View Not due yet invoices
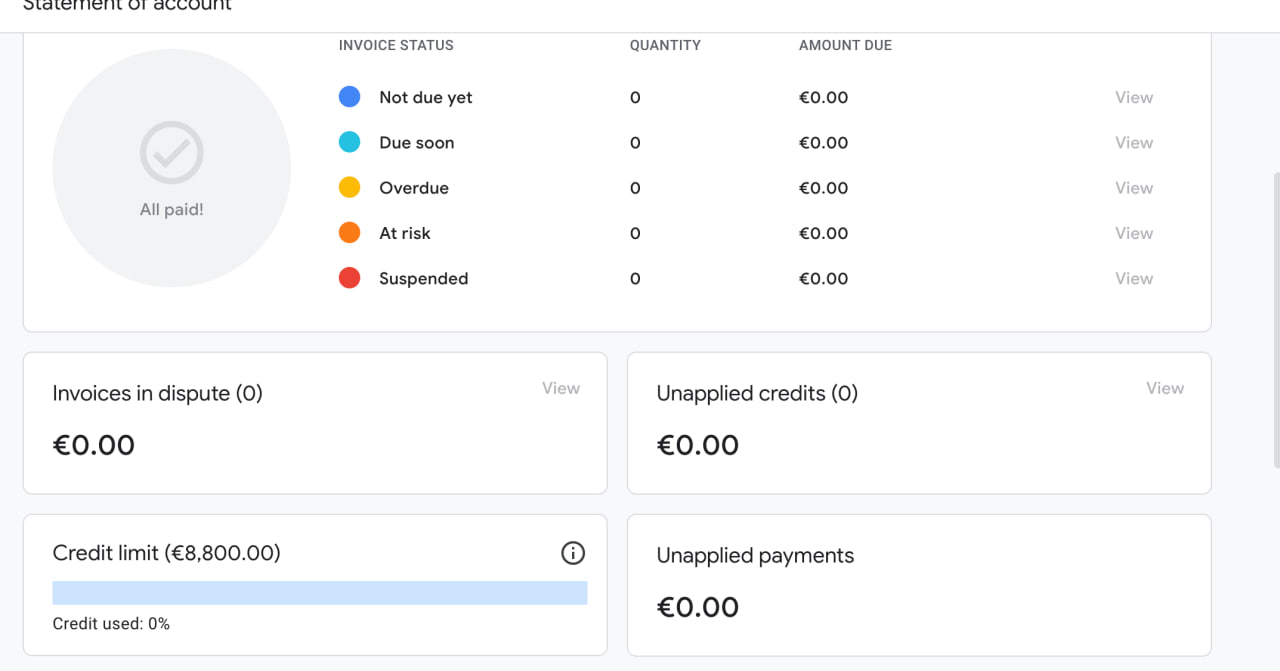Viewport: 1280px width, 671px height. click(1134, 97)
